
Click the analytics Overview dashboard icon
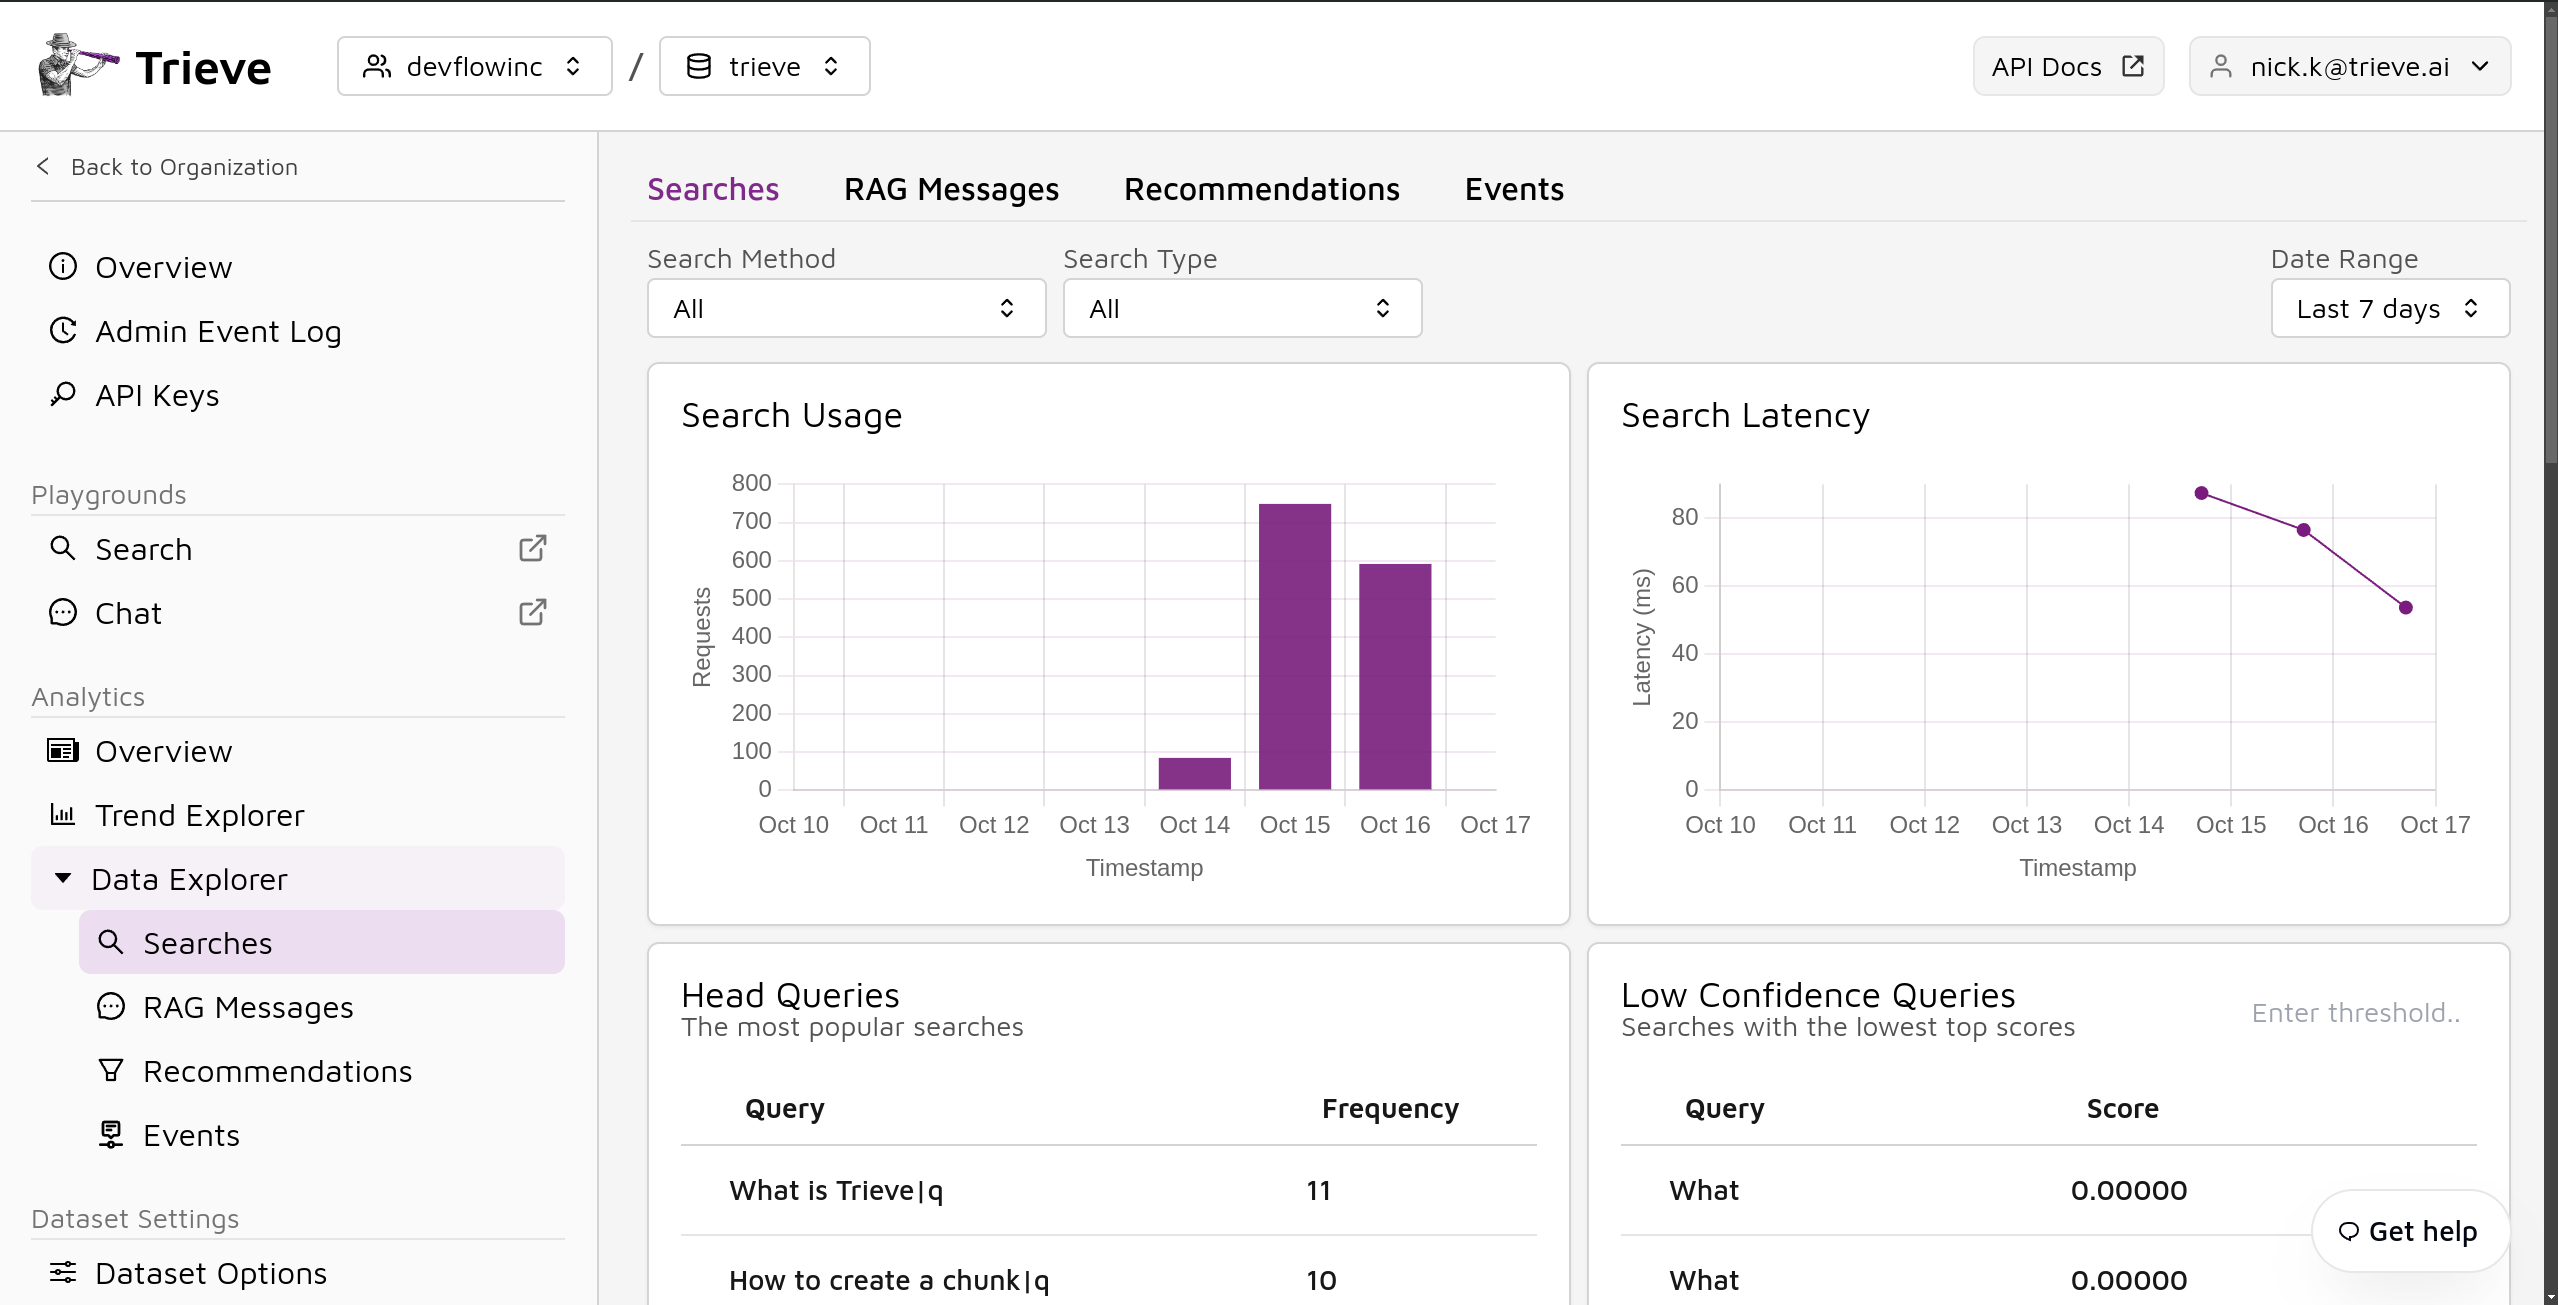click(63, 750)
